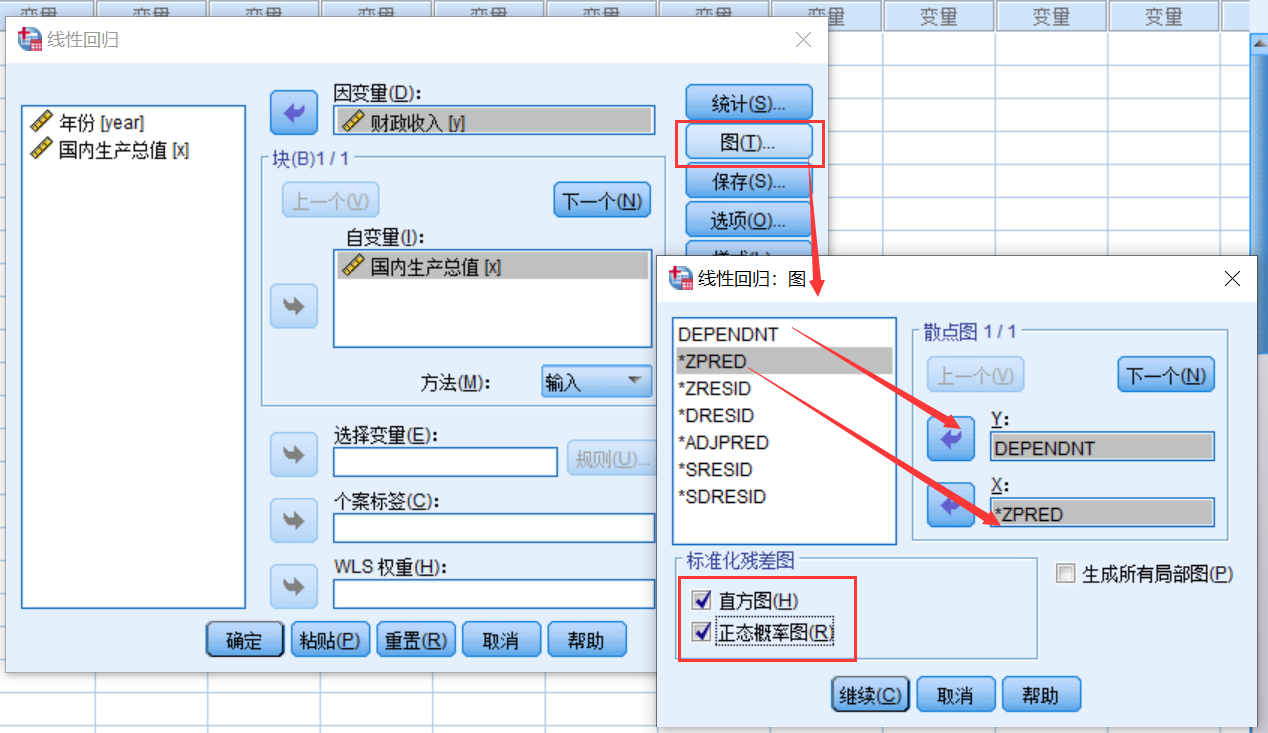Click the transfer arrow for the X field
The width and height of the screenshot is (1268, 733).
(950, 504)
